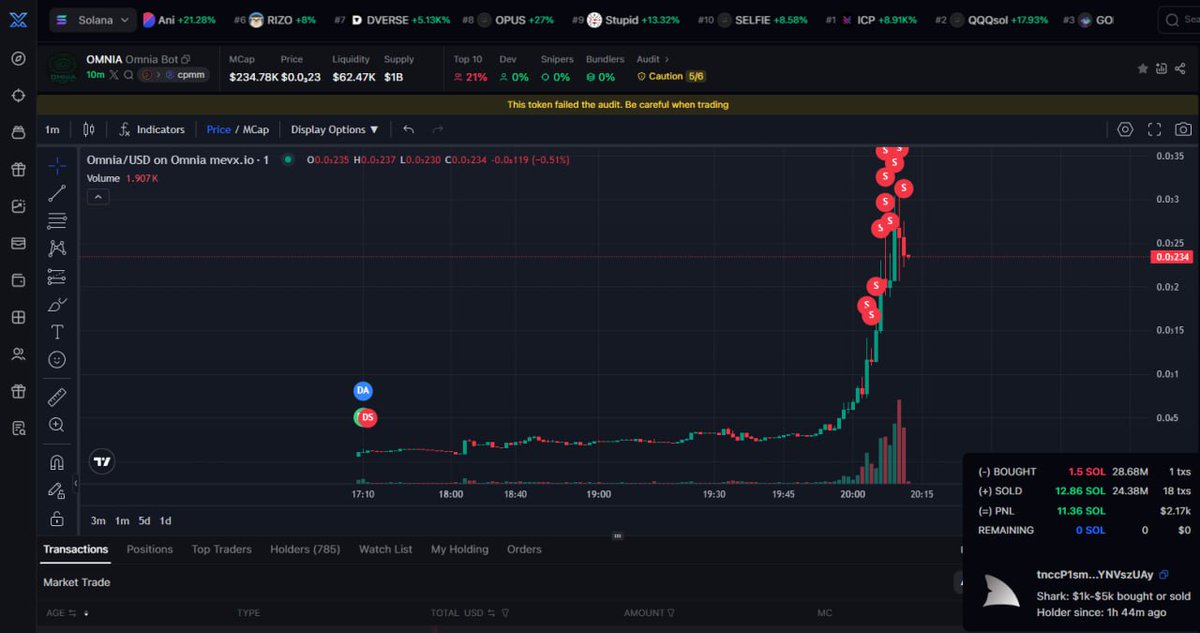The image size is (1200, 633).
Task: Open the Holders (785) tab
Action: tap(305, 549)
